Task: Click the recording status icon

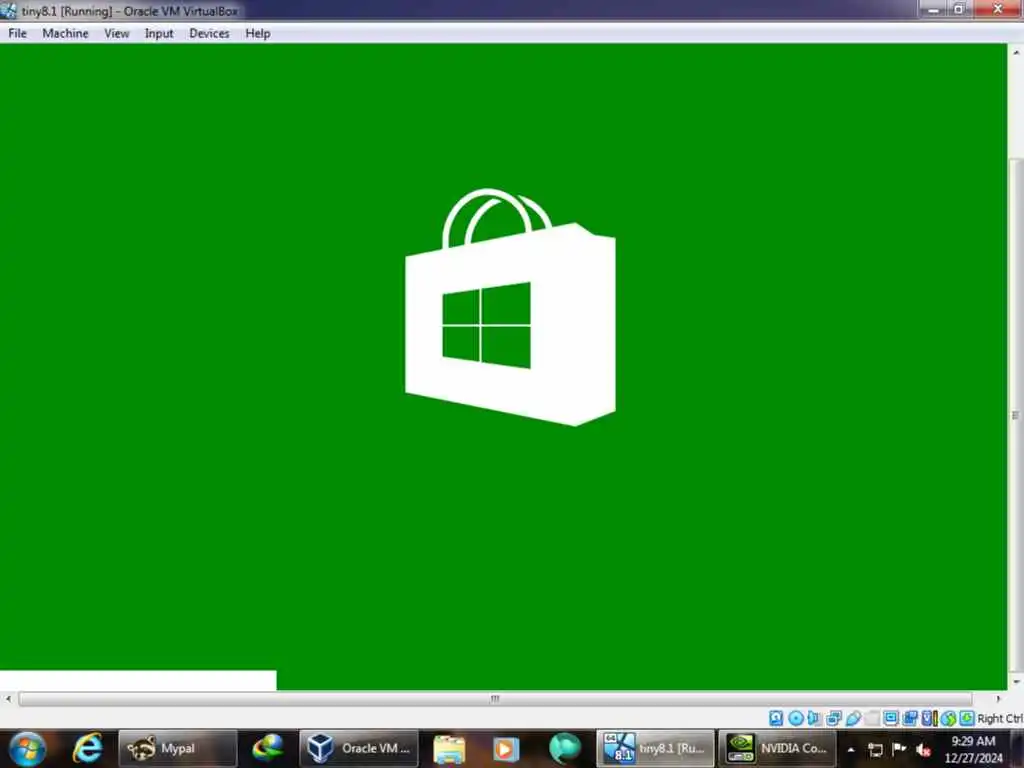Action: pos(910,718)
